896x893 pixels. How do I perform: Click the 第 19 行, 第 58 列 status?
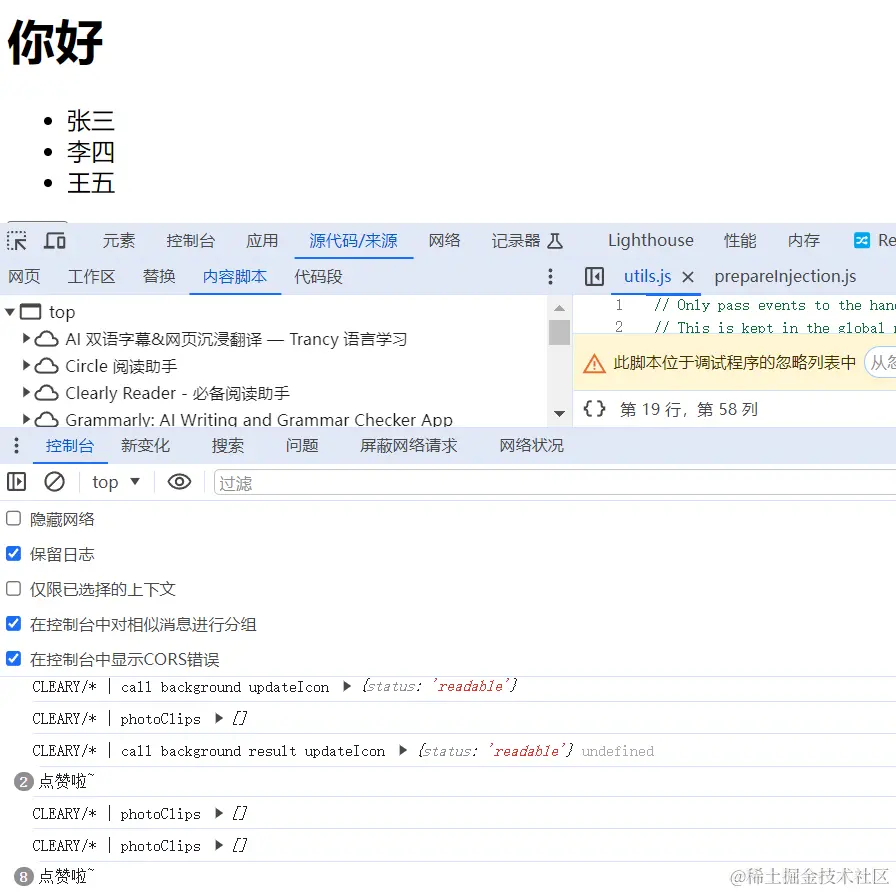[689, 409]
